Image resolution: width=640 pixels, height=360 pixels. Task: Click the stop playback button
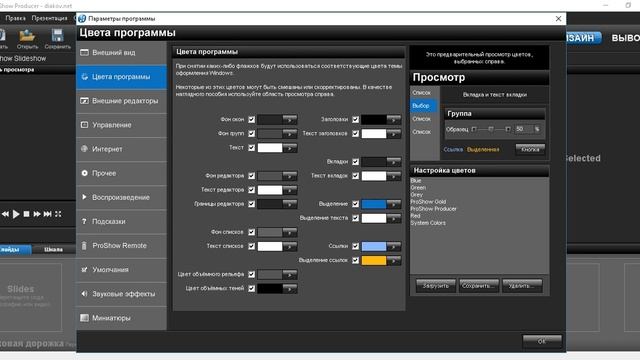click(27, 214)
